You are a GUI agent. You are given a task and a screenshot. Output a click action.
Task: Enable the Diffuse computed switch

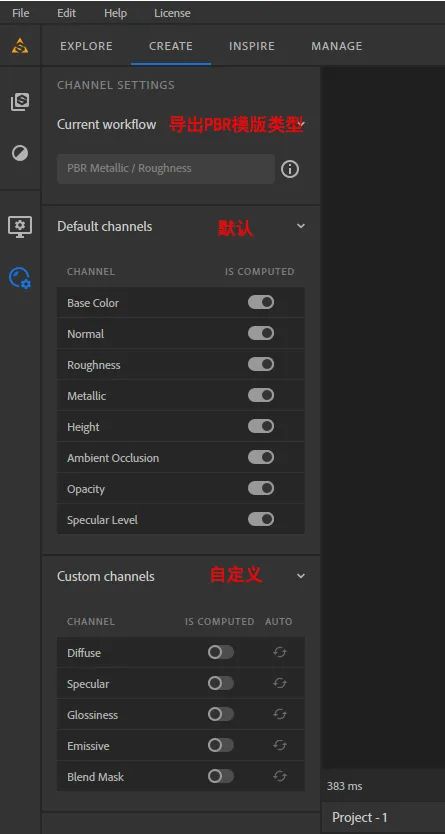(x=221, y=653)
